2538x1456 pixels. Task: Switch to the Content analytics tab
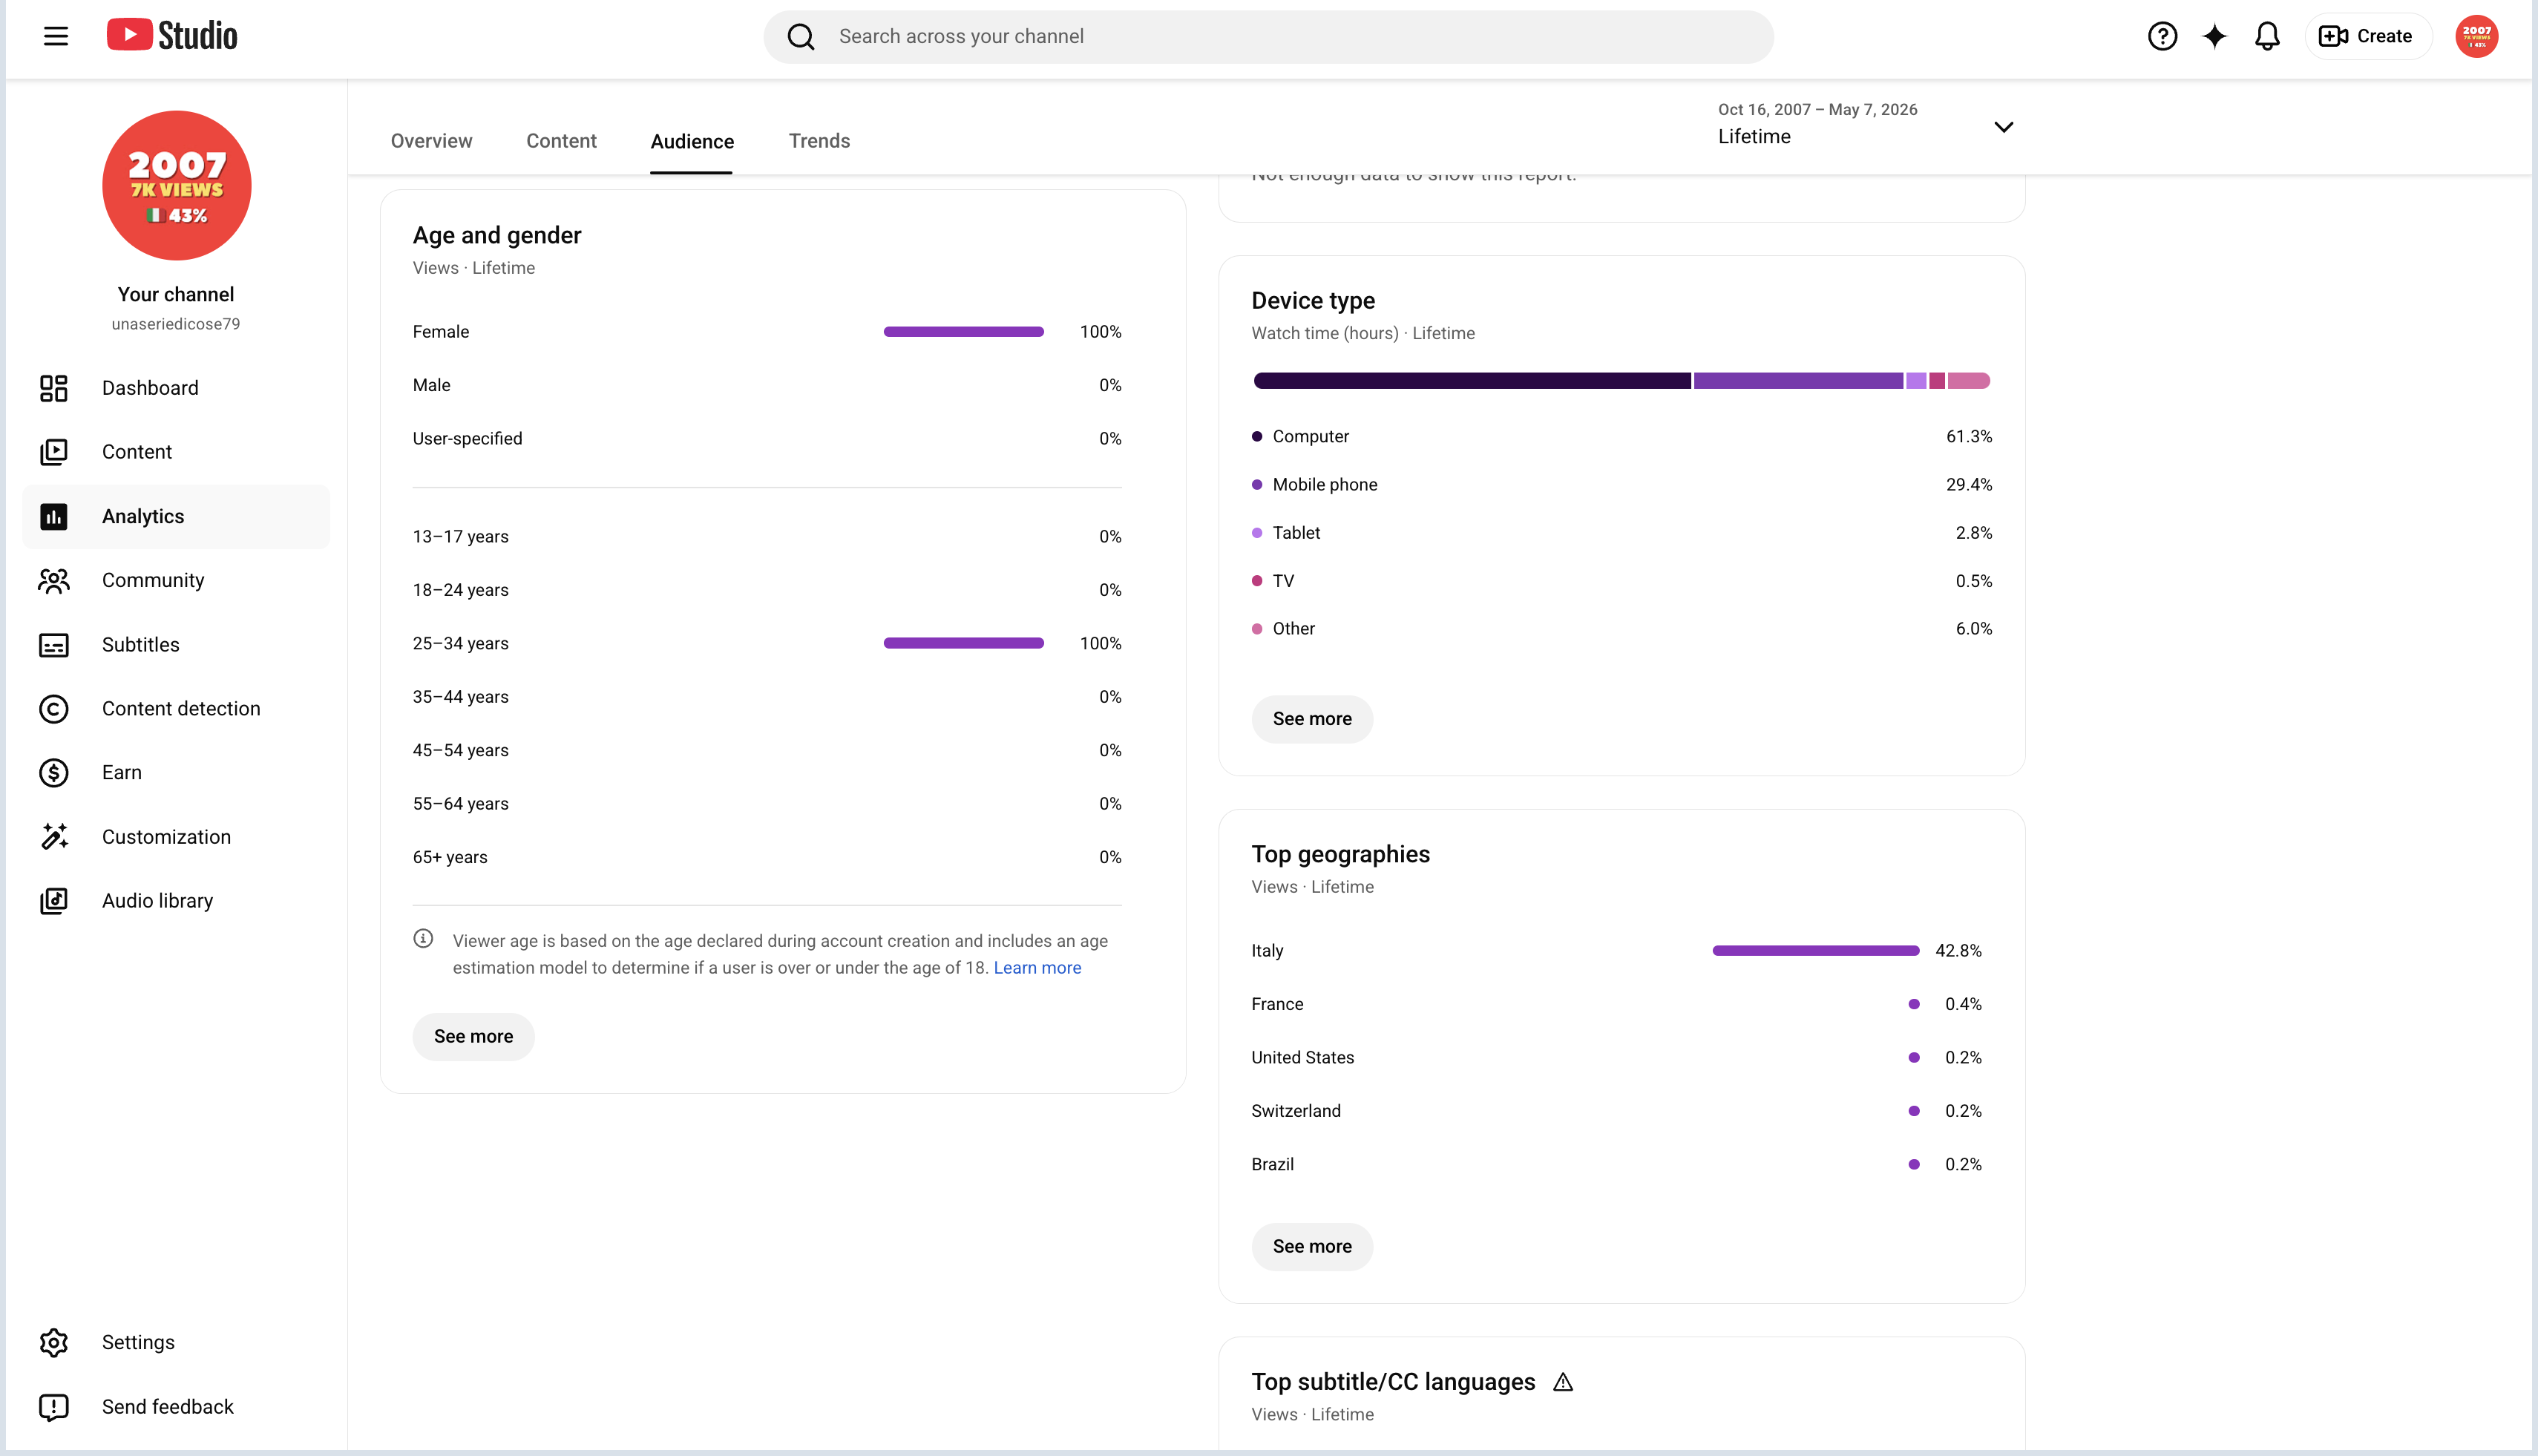pos(561,141)
